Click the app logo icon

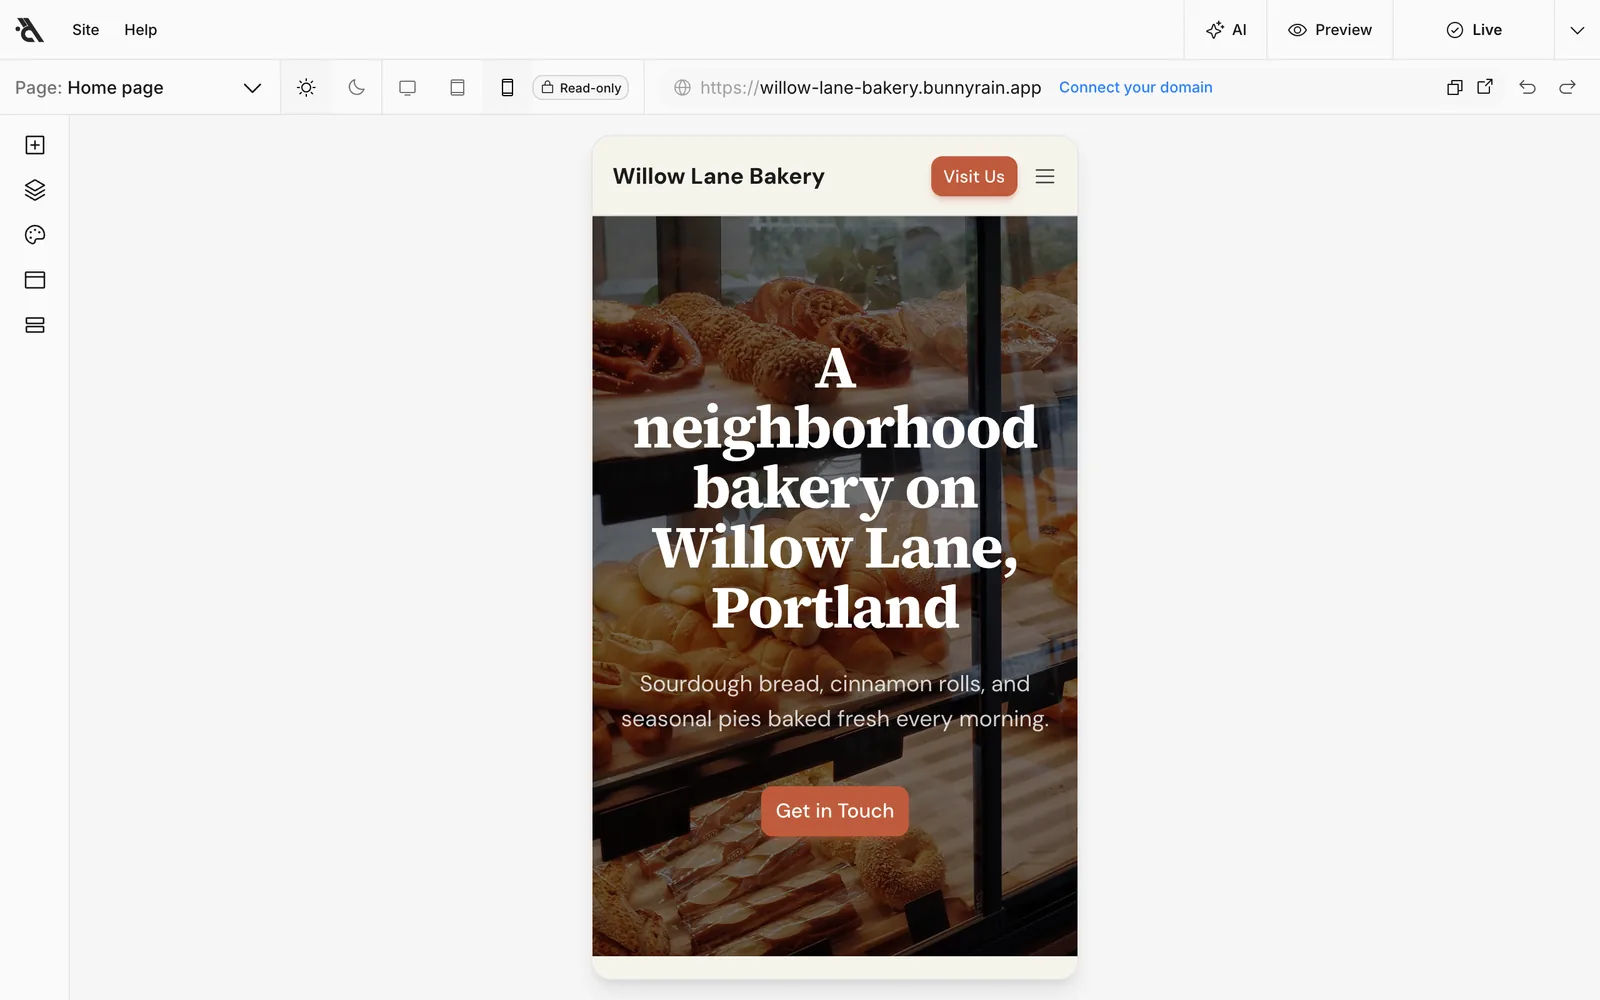[30, 30]
